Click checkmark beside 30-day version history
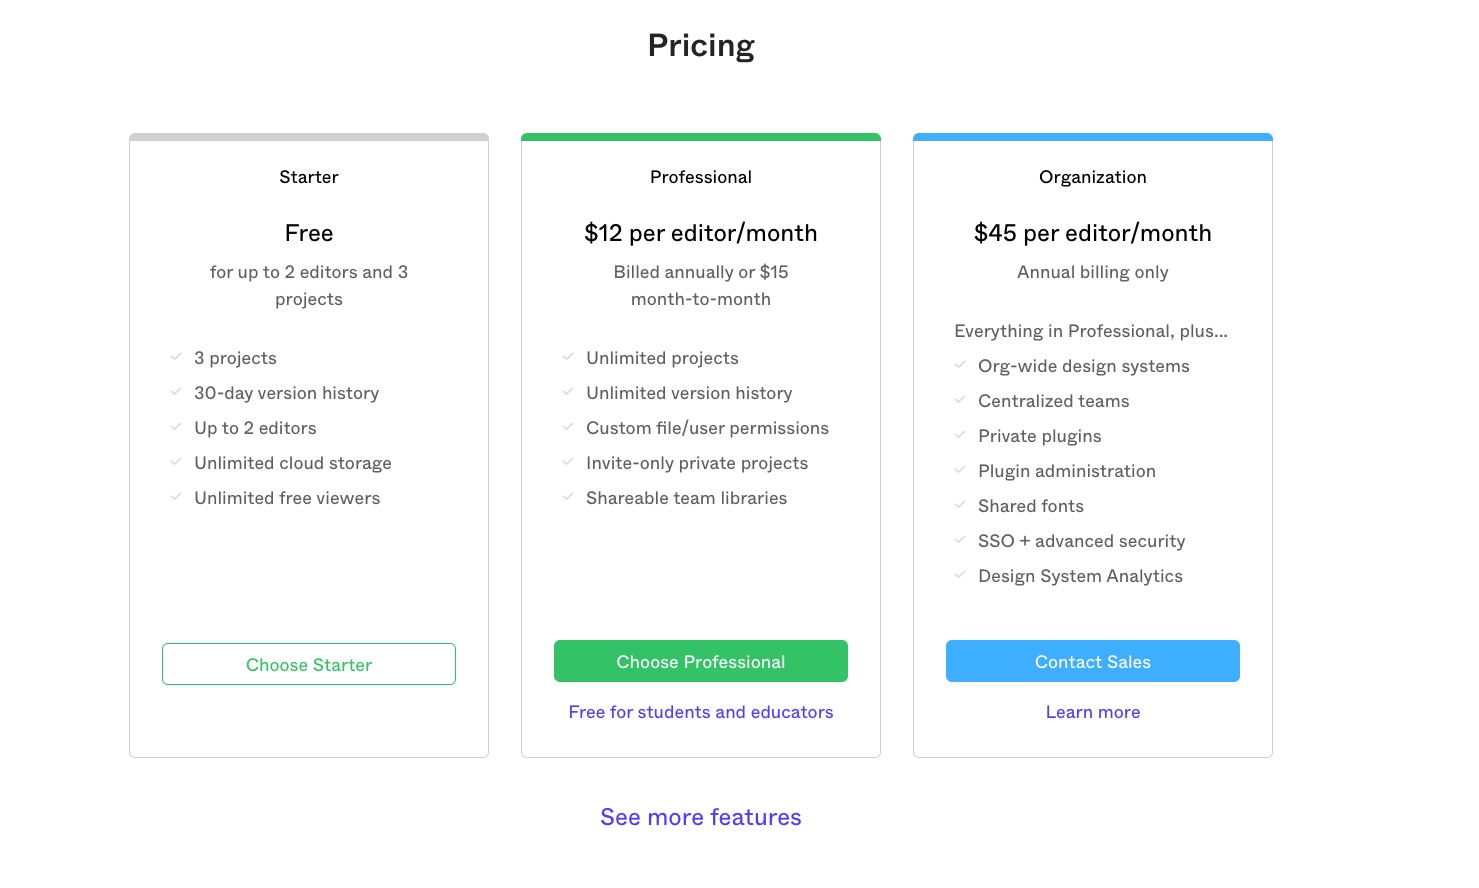Image resolution: width=1479 pixels, height=888 pixels. point(176,392)
